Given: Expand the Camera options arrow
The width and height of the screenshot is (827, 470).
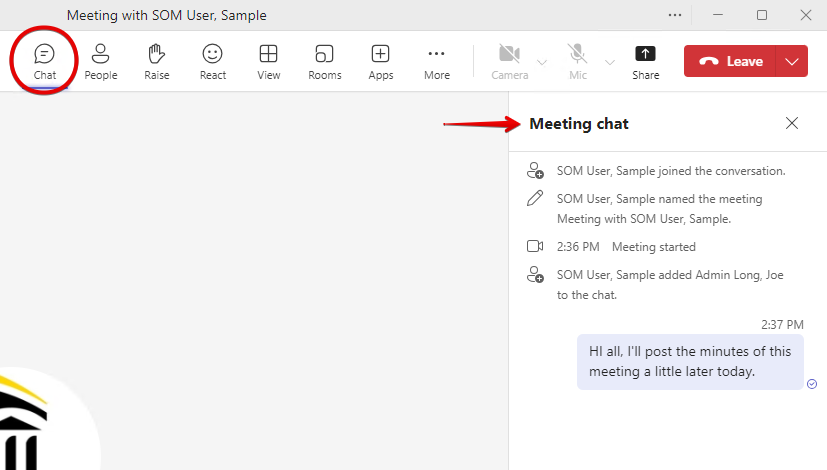Looking at the screenshot, I should (542, 62).
